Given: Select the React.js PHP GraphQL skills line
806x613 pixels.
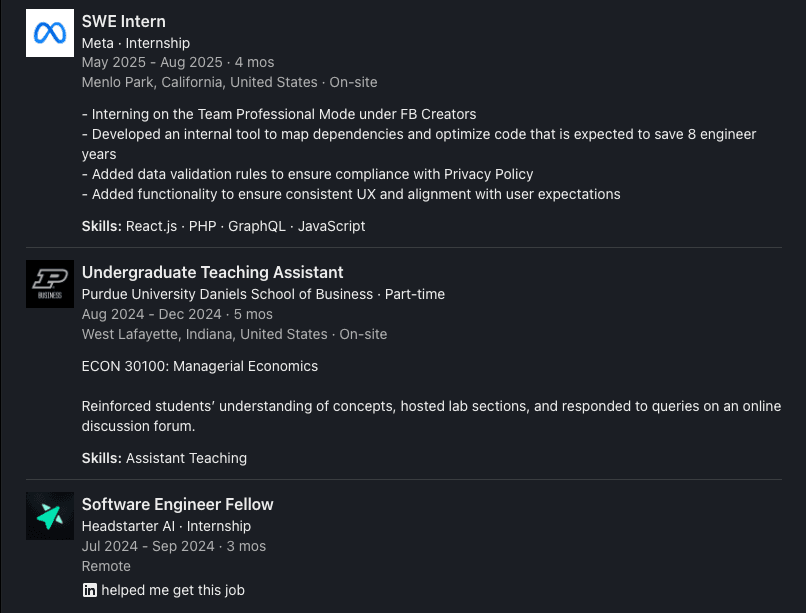Looking at the screenshot, I should (223, 226).
